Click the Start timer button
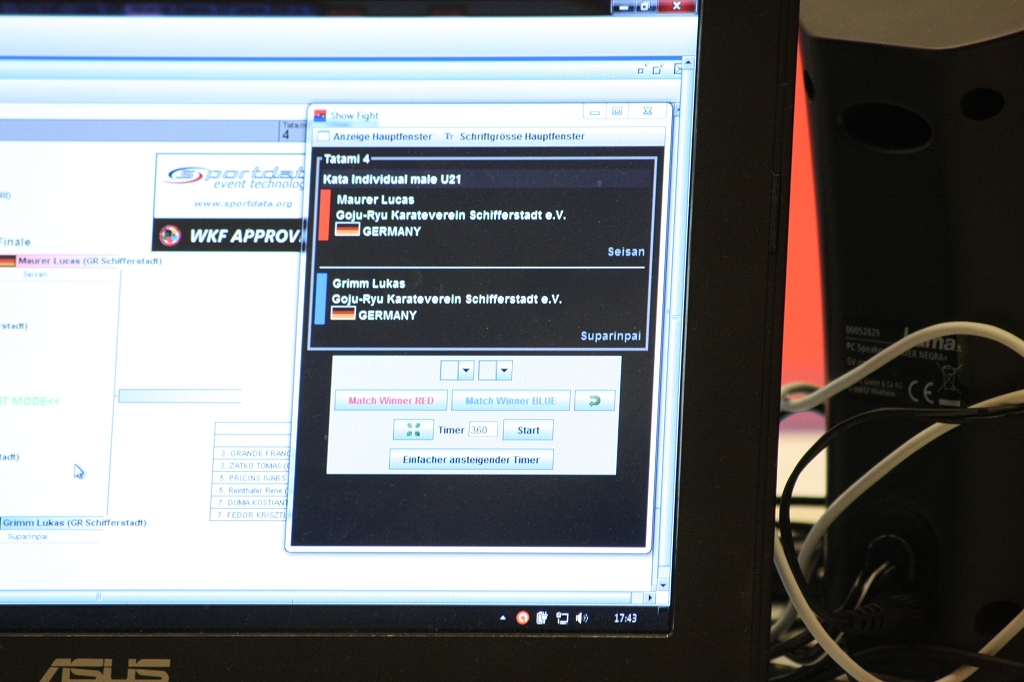 pyautogui.click(x=528, y=430)
